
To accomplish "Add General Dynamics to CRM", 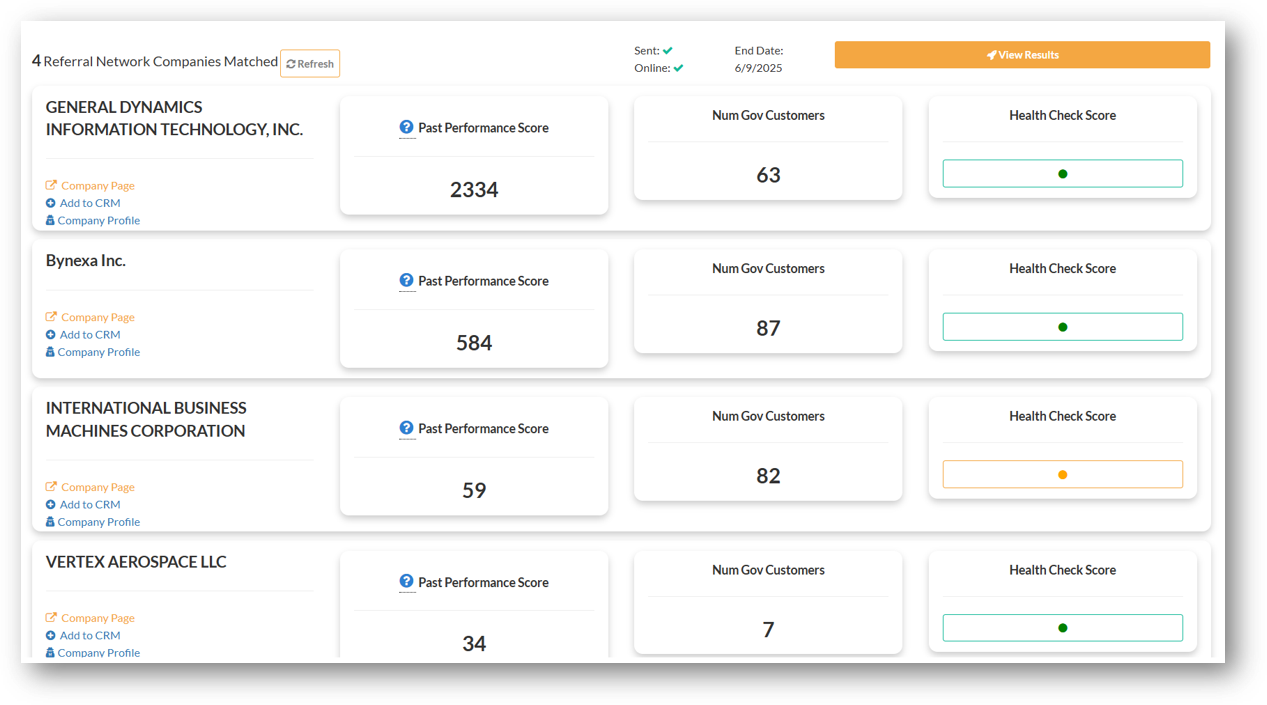I will pos(89,203).
